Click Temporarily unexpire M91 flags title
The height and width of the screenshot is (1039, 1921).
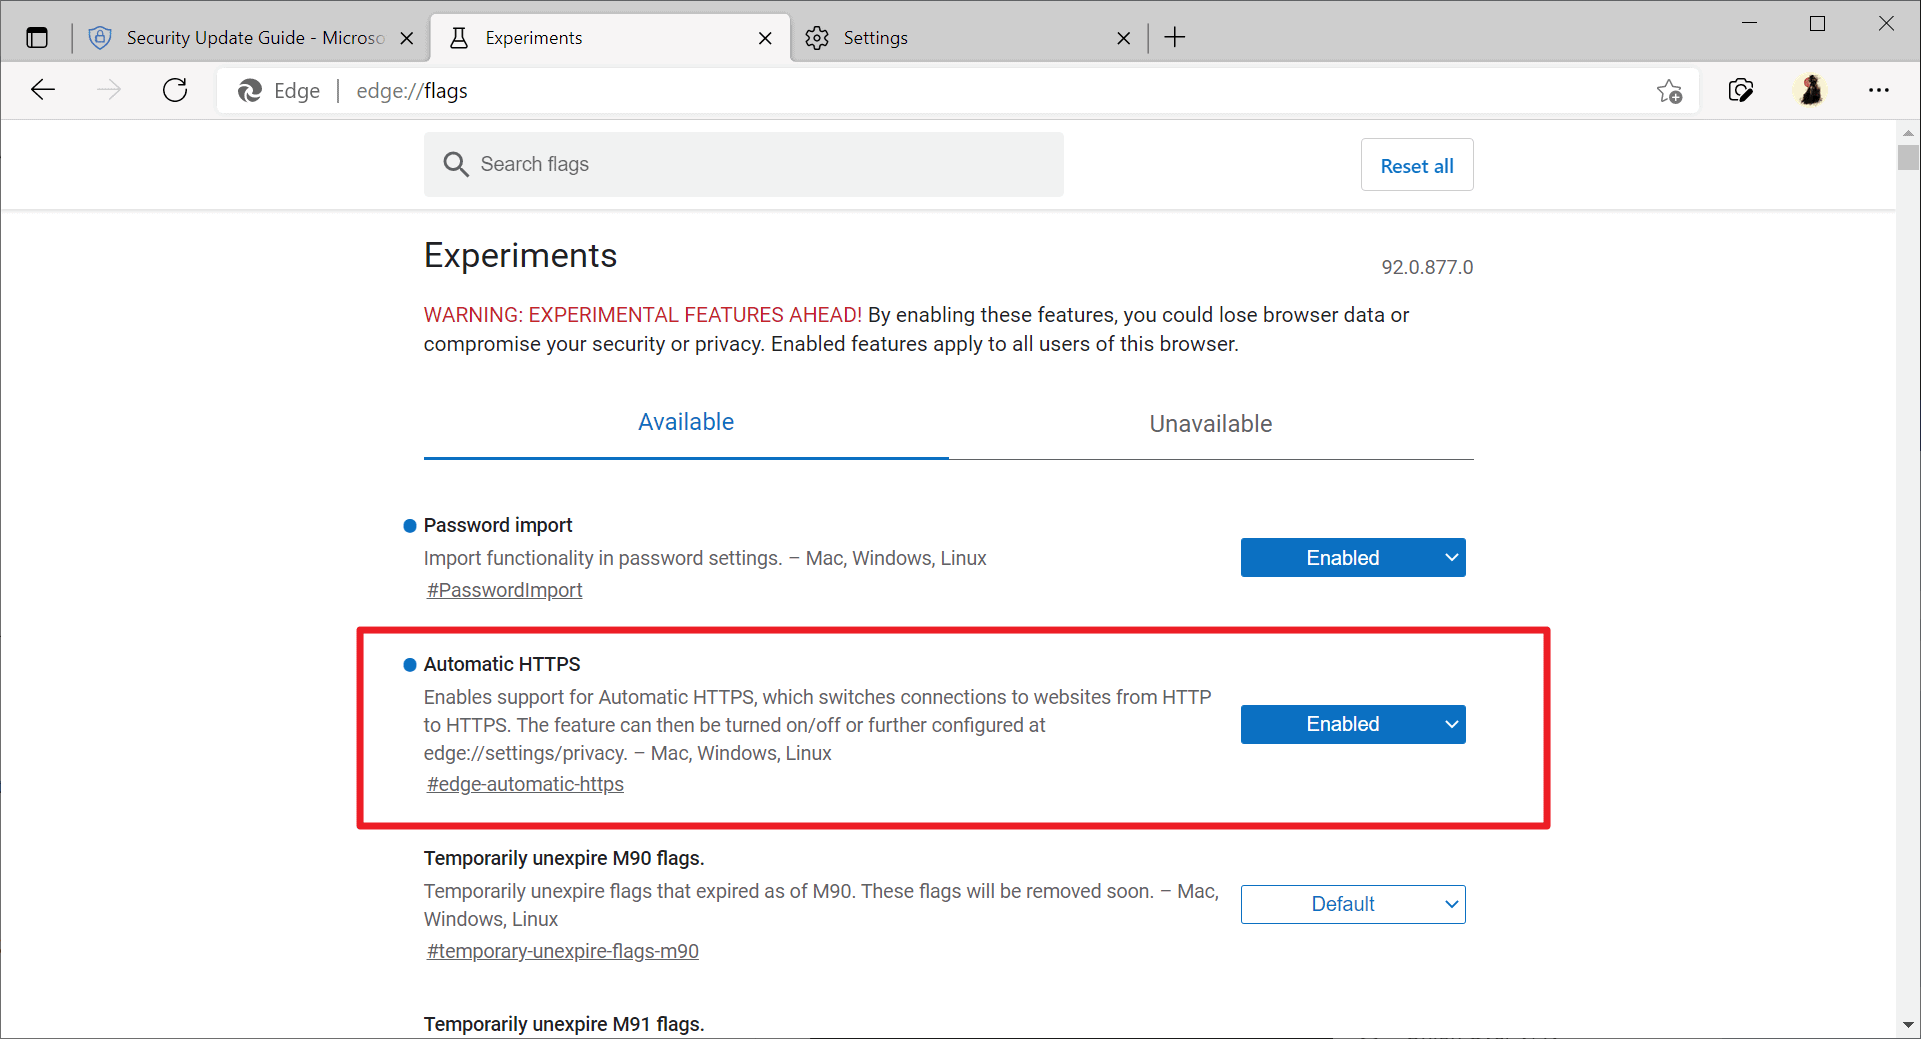(x=564, y=1024)
